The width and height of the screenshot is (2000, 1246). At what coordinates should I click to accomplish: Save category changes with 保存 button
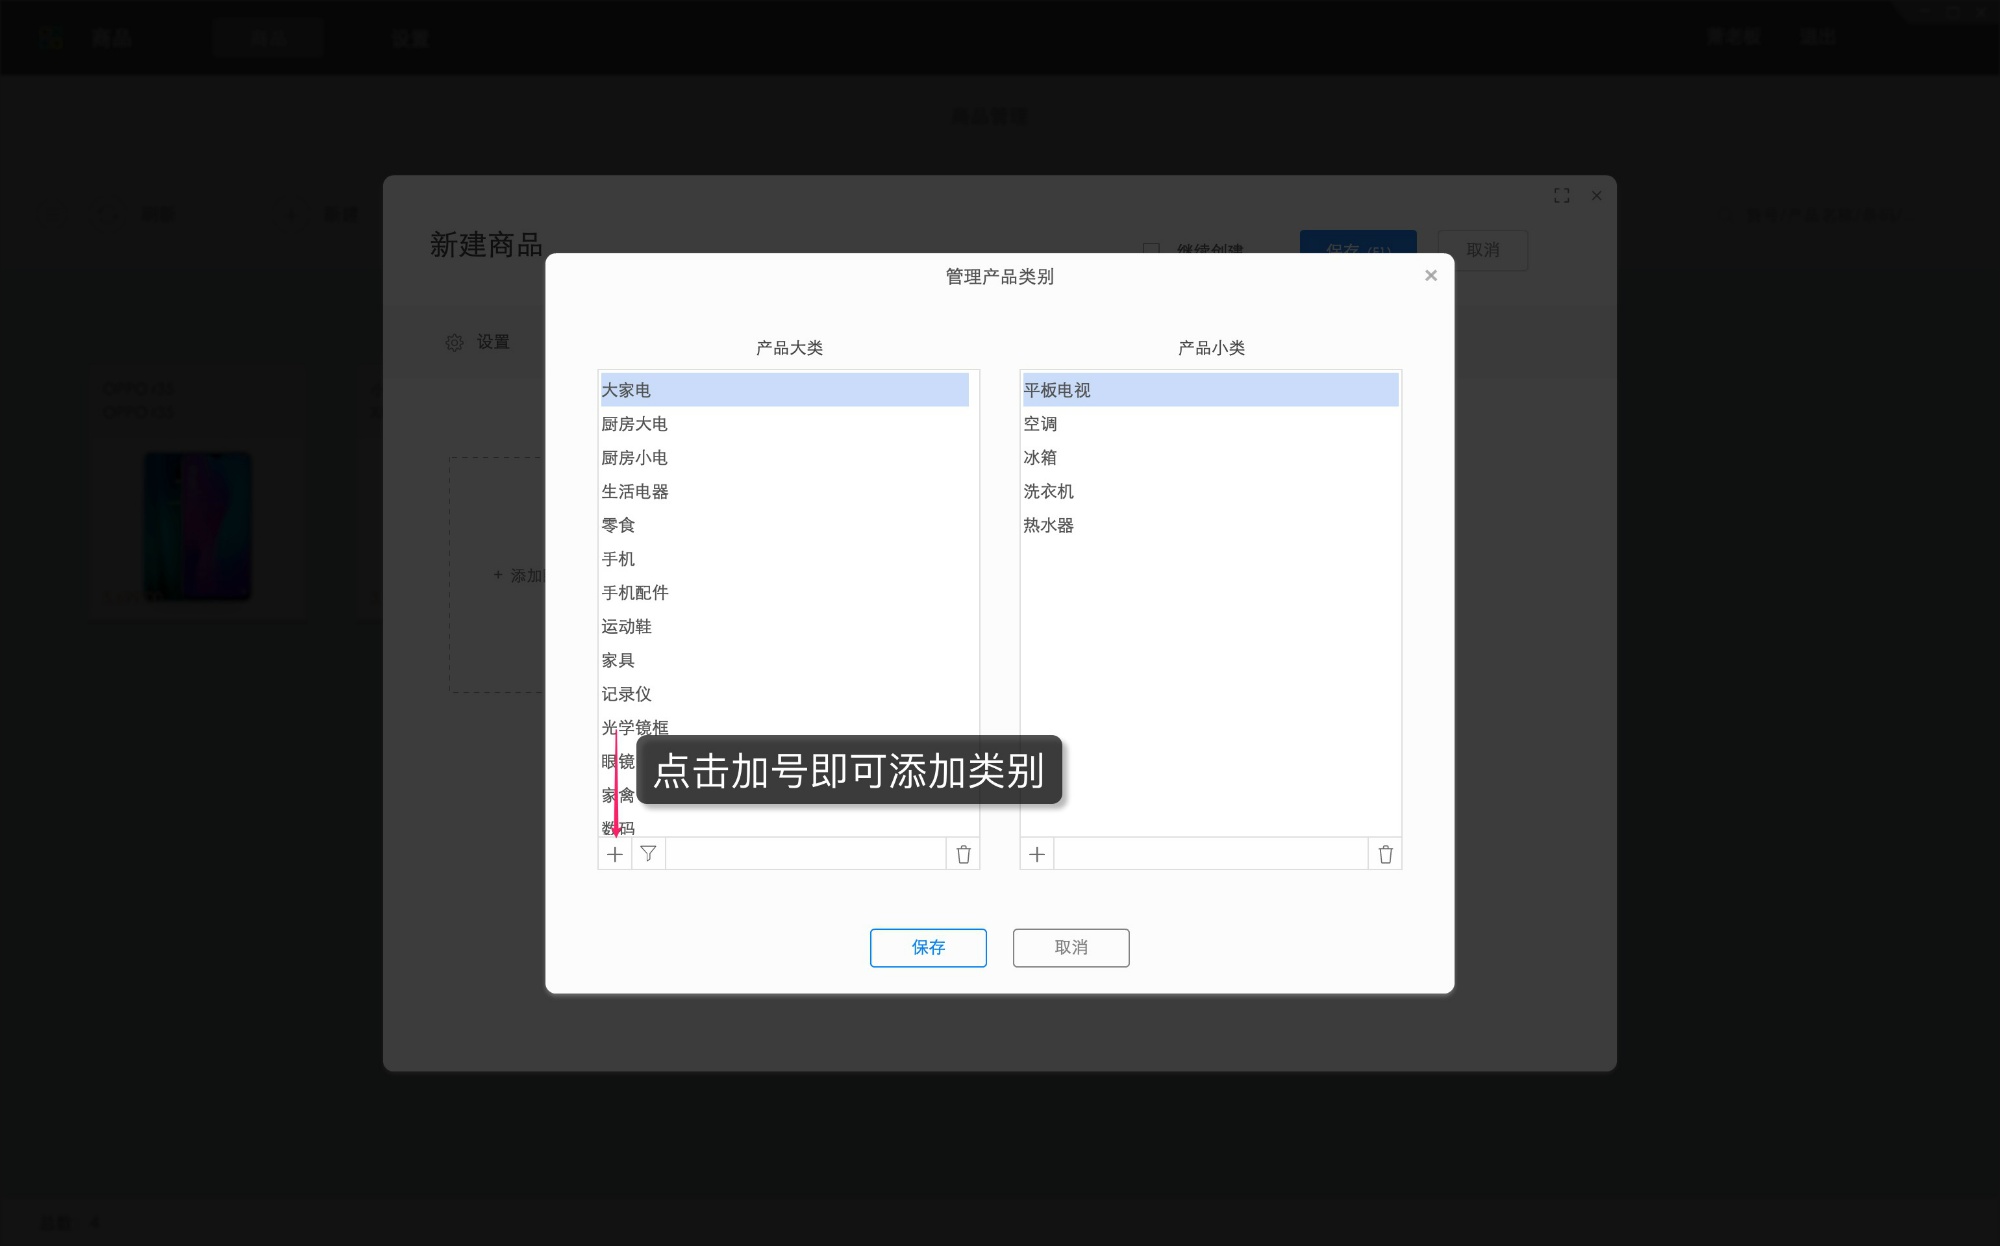tap(927, 947)
